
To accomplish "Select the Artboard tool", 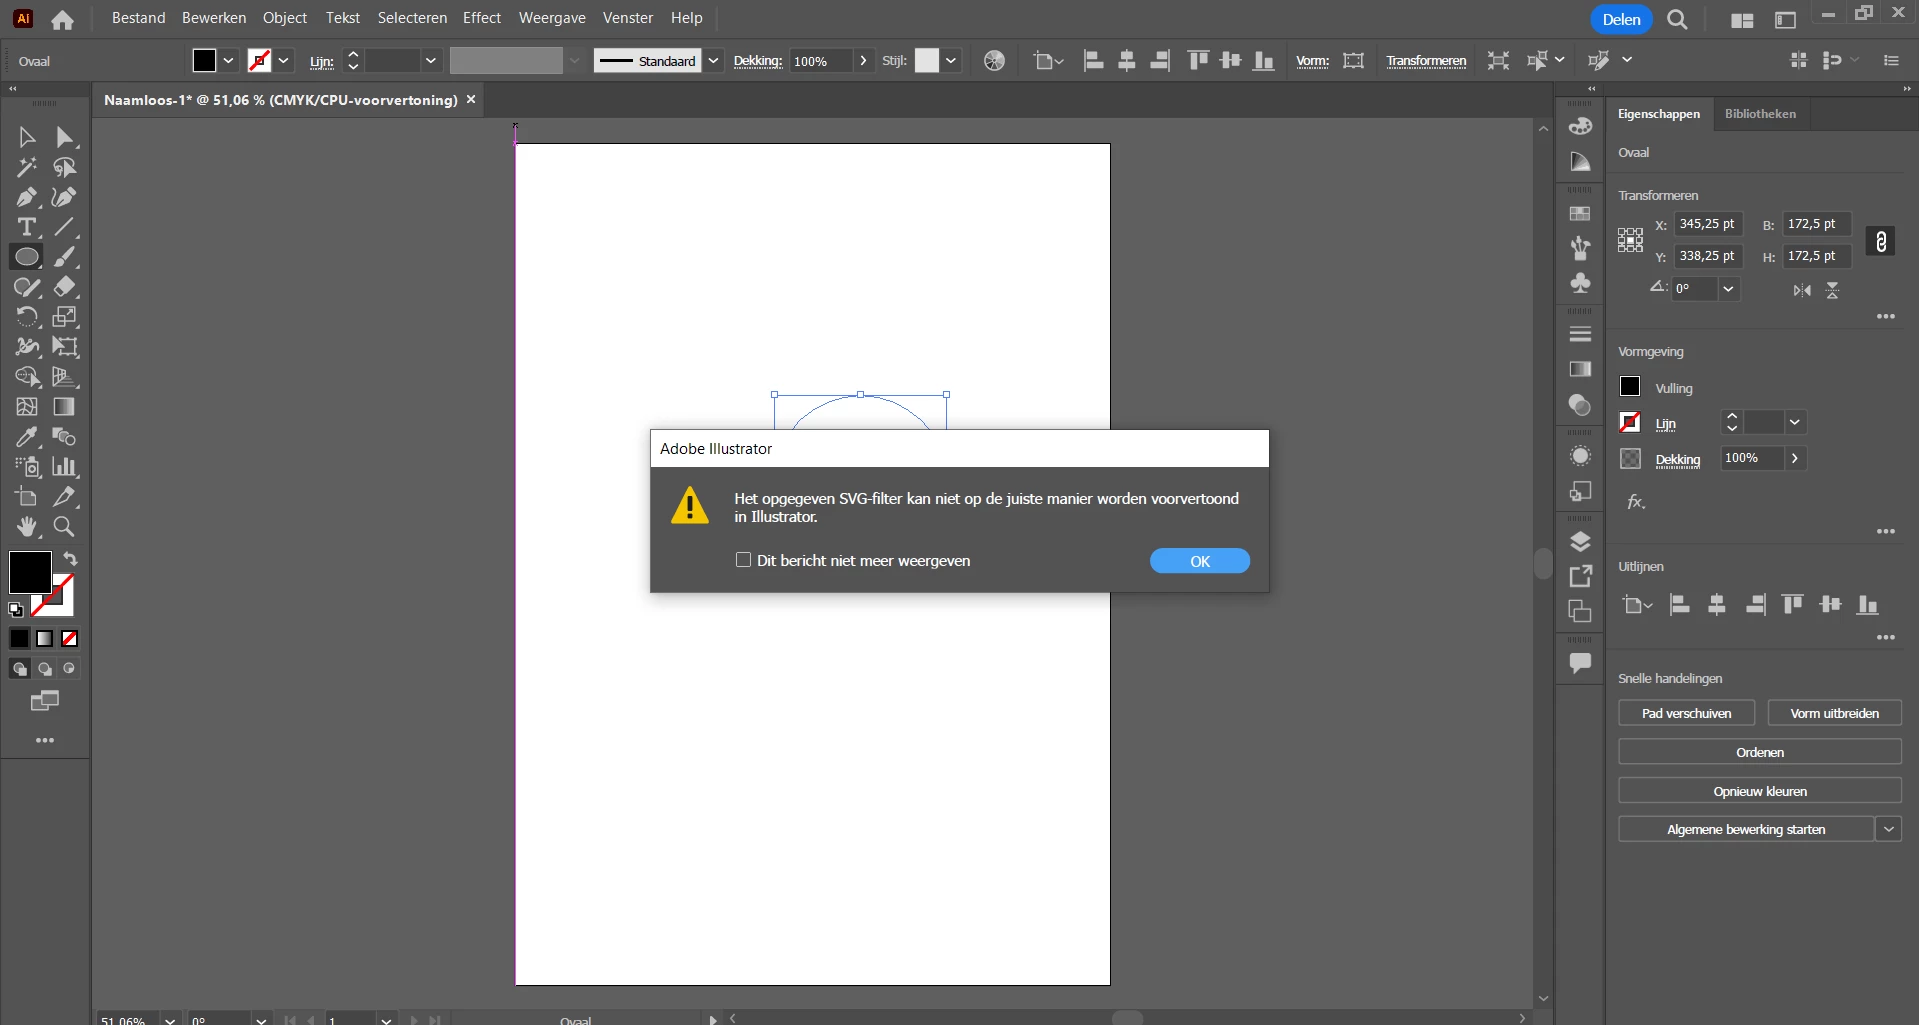I will coord(27,497).
